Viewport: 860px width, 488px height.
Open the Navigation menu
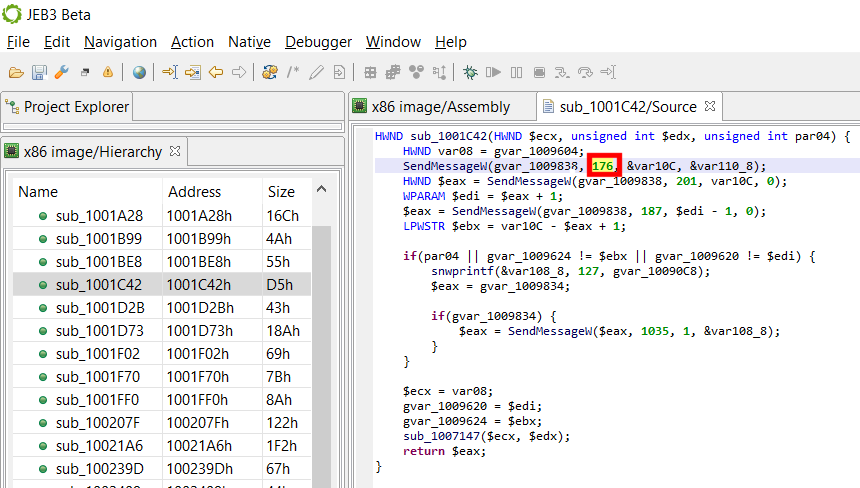(120, 42)
